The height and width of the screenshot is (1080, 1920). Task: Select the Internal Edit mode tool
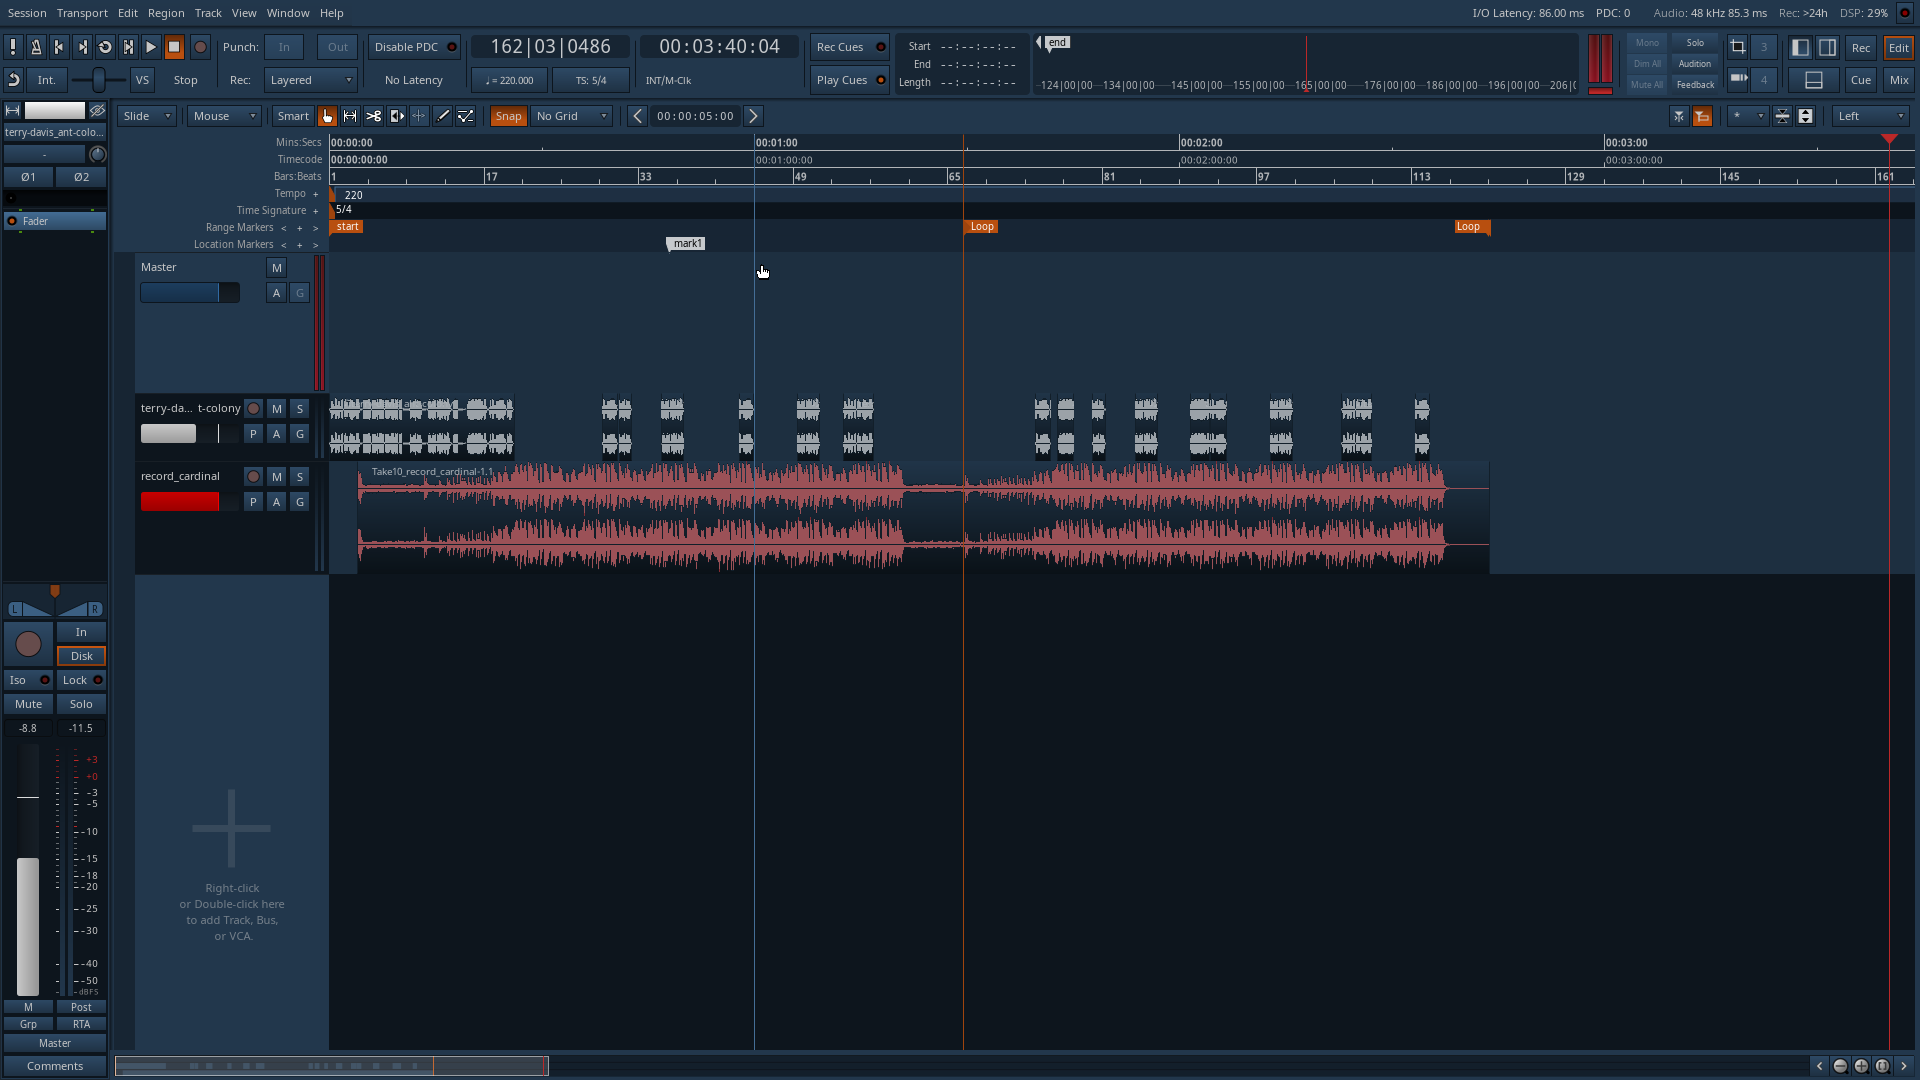pos(465,116)
